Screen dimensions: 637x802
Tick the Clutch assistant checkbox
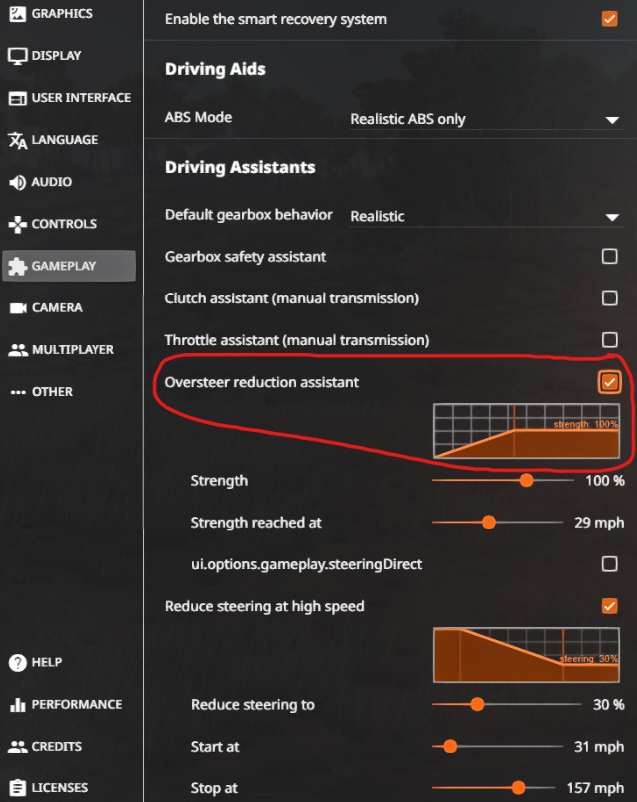point(609,298)
